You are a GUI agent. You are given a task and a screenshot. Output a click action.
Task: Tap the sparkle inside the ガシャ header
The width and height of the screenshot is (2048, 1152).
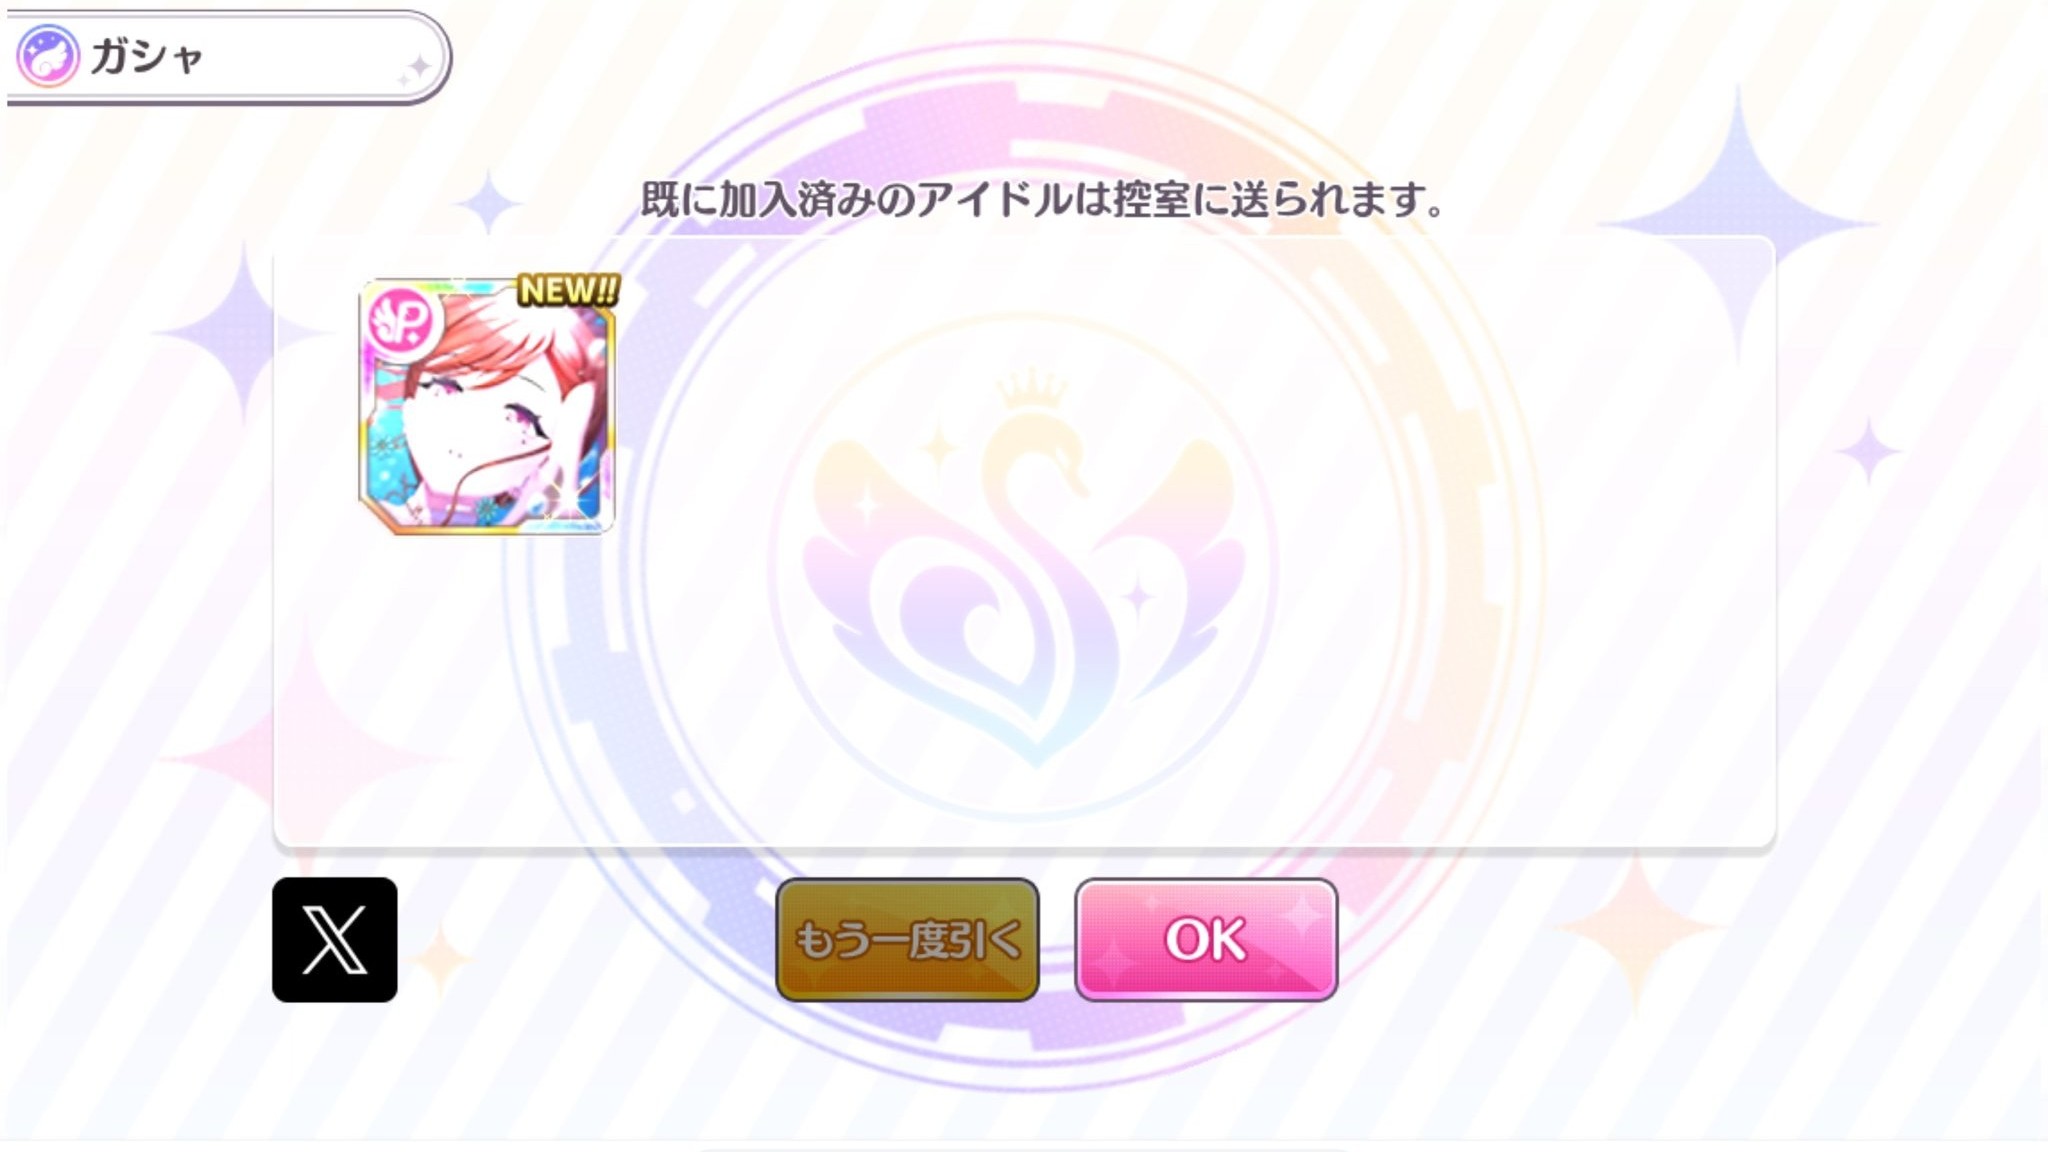415,69
